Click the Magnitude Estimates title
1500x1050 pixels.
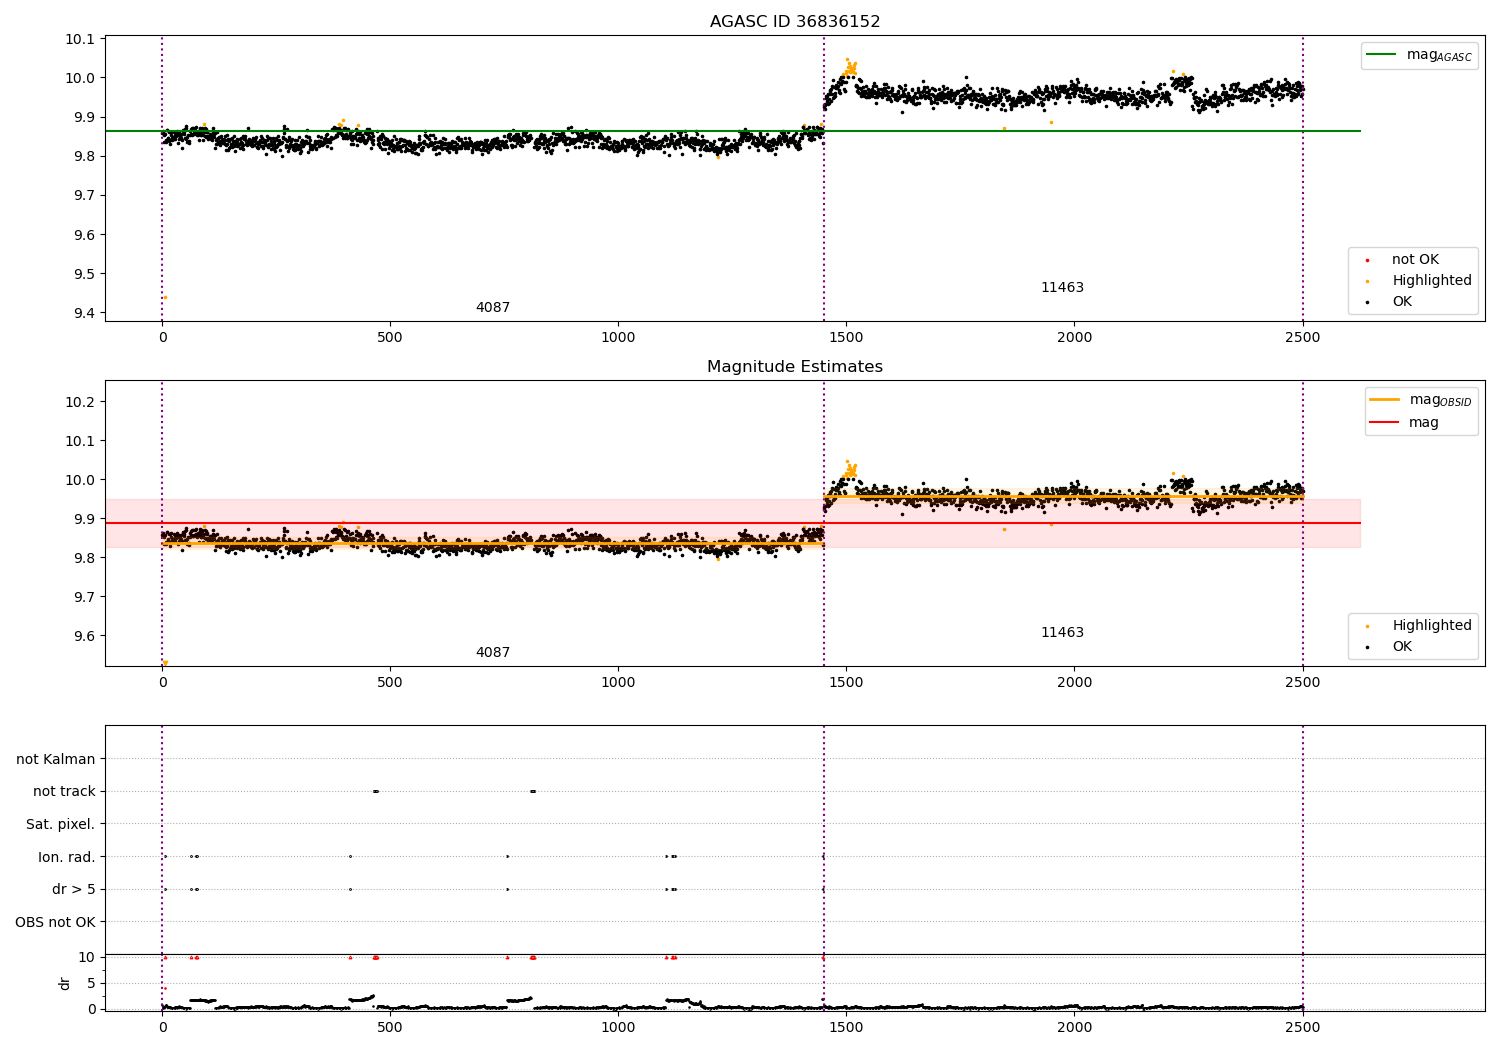coord(795,367)
